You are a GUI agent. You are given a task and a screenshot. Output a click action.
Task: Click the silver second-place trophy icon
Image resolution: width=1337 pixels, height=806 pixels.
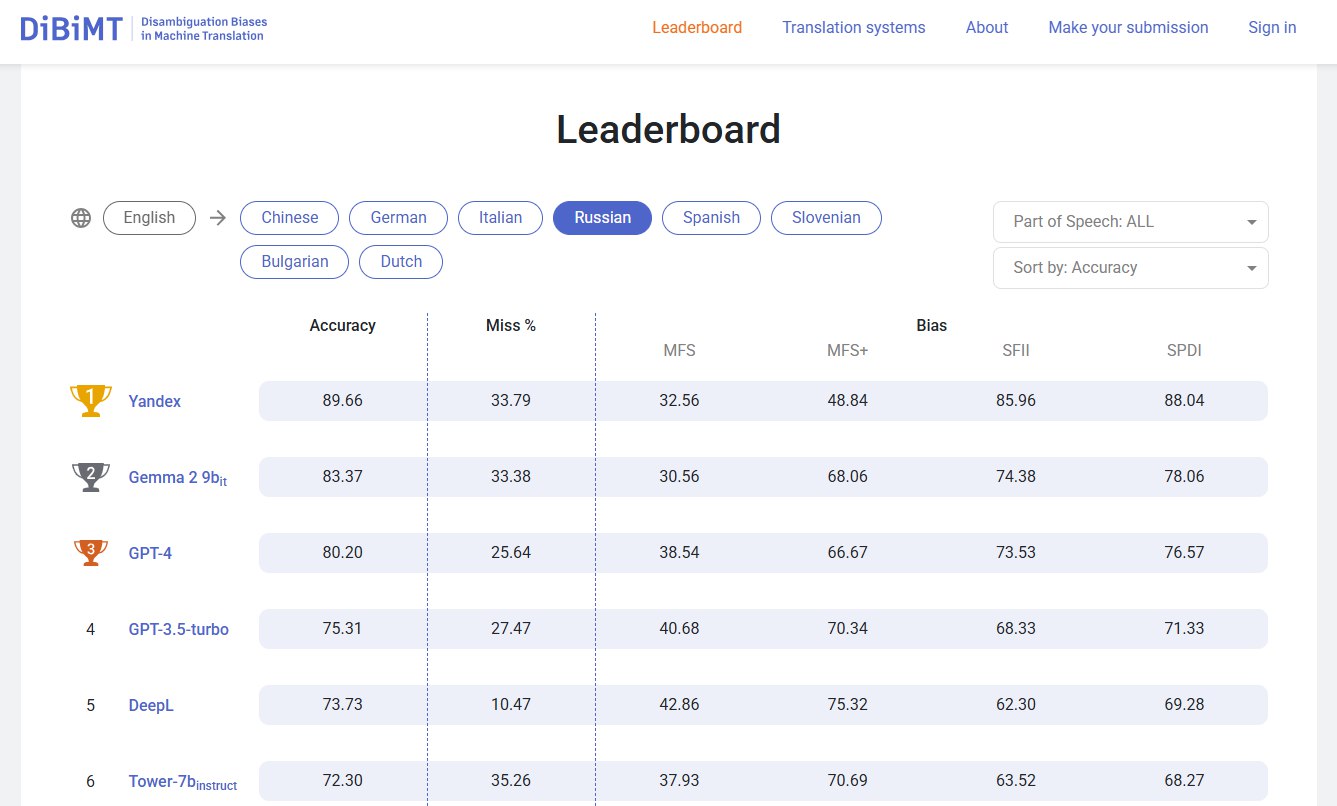(x=90, y=477)
